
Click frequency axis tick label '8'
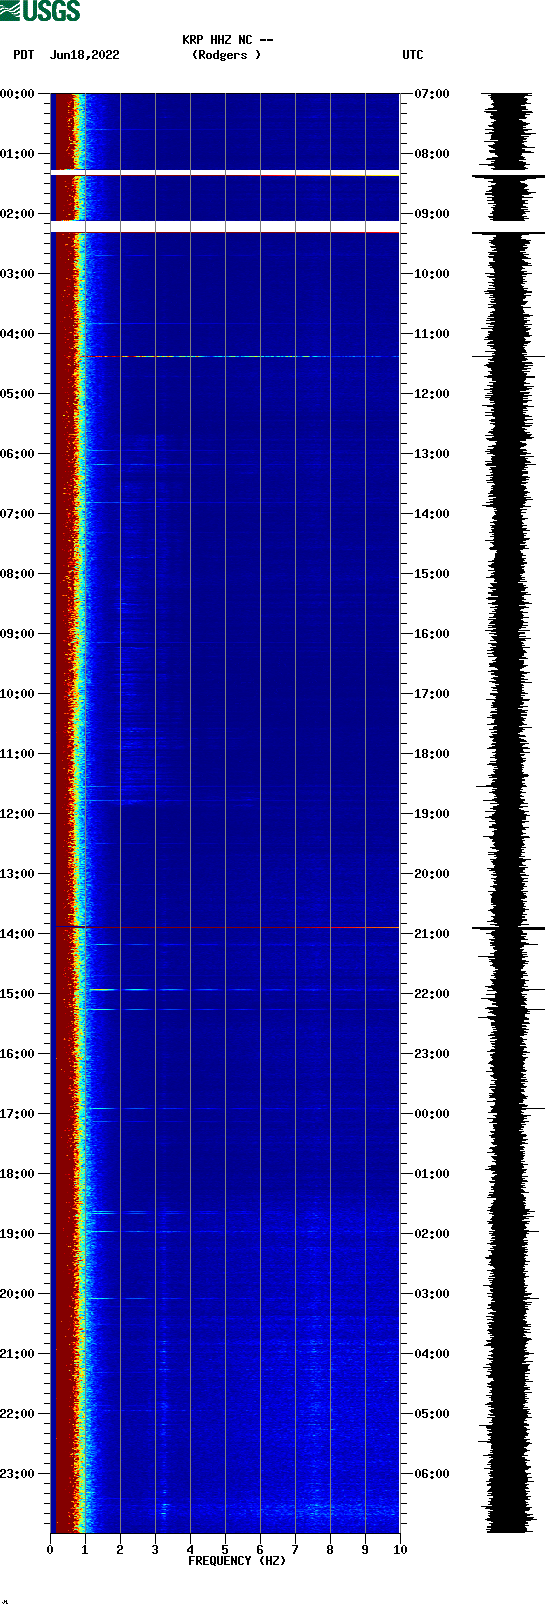(x=330, y=1550)
